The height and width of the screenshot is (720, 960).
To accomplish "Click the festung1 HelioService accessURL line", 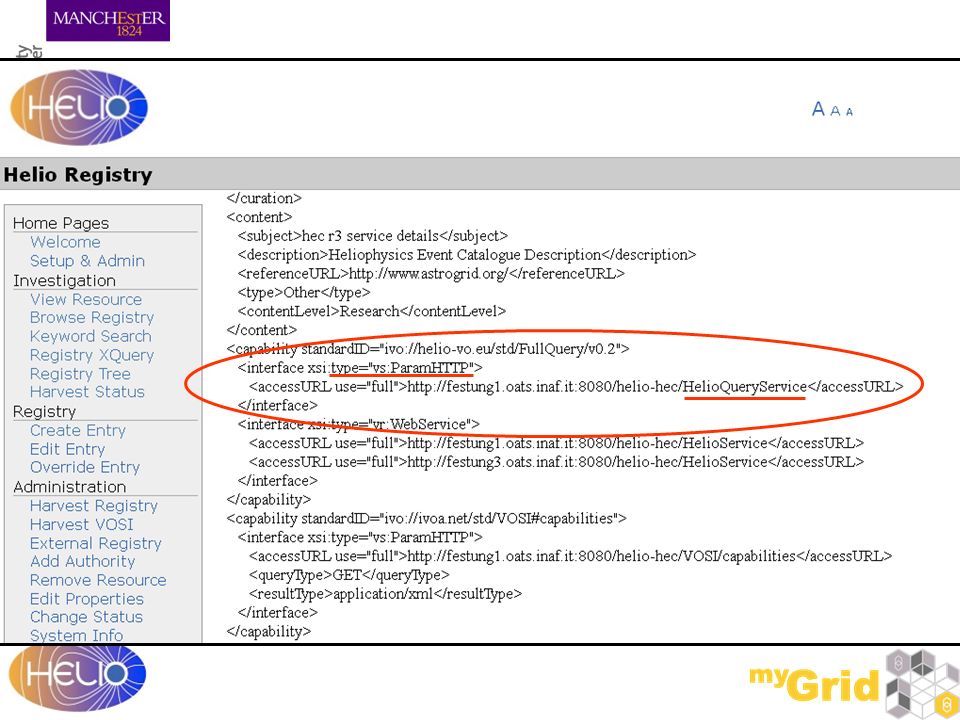I will 557,443.
